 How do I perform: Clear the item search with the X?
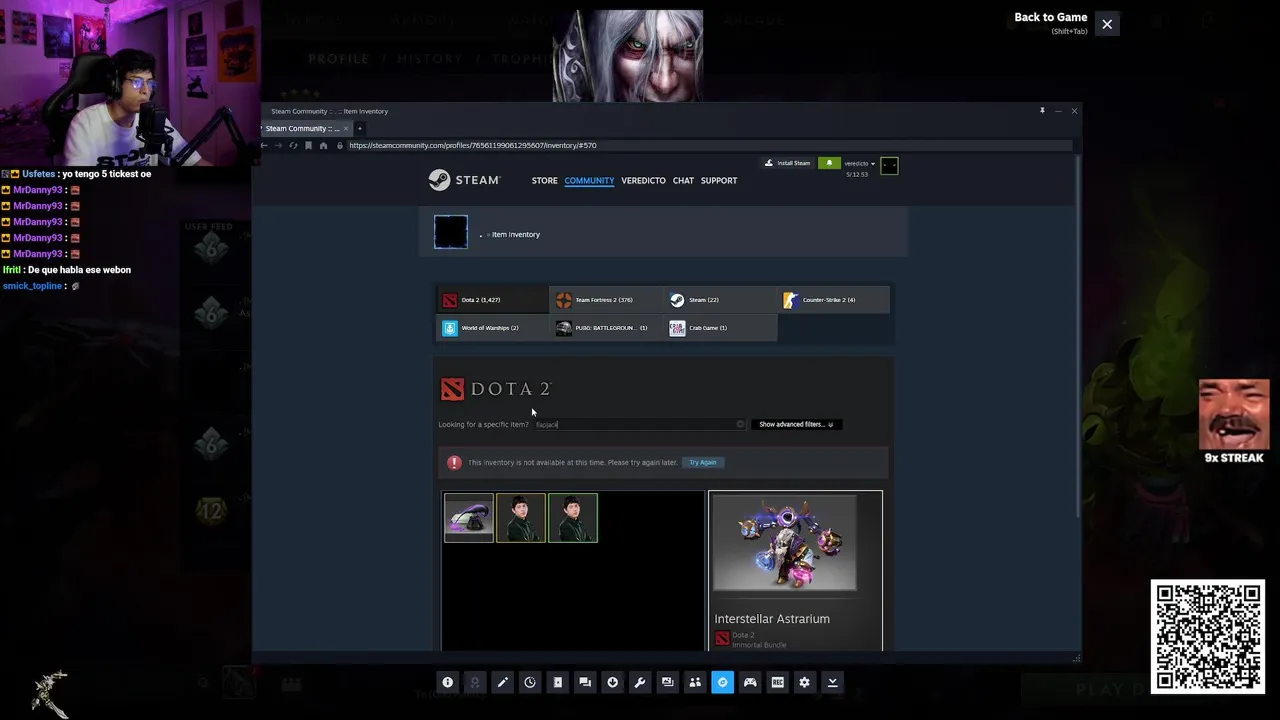tap(740, 424)
